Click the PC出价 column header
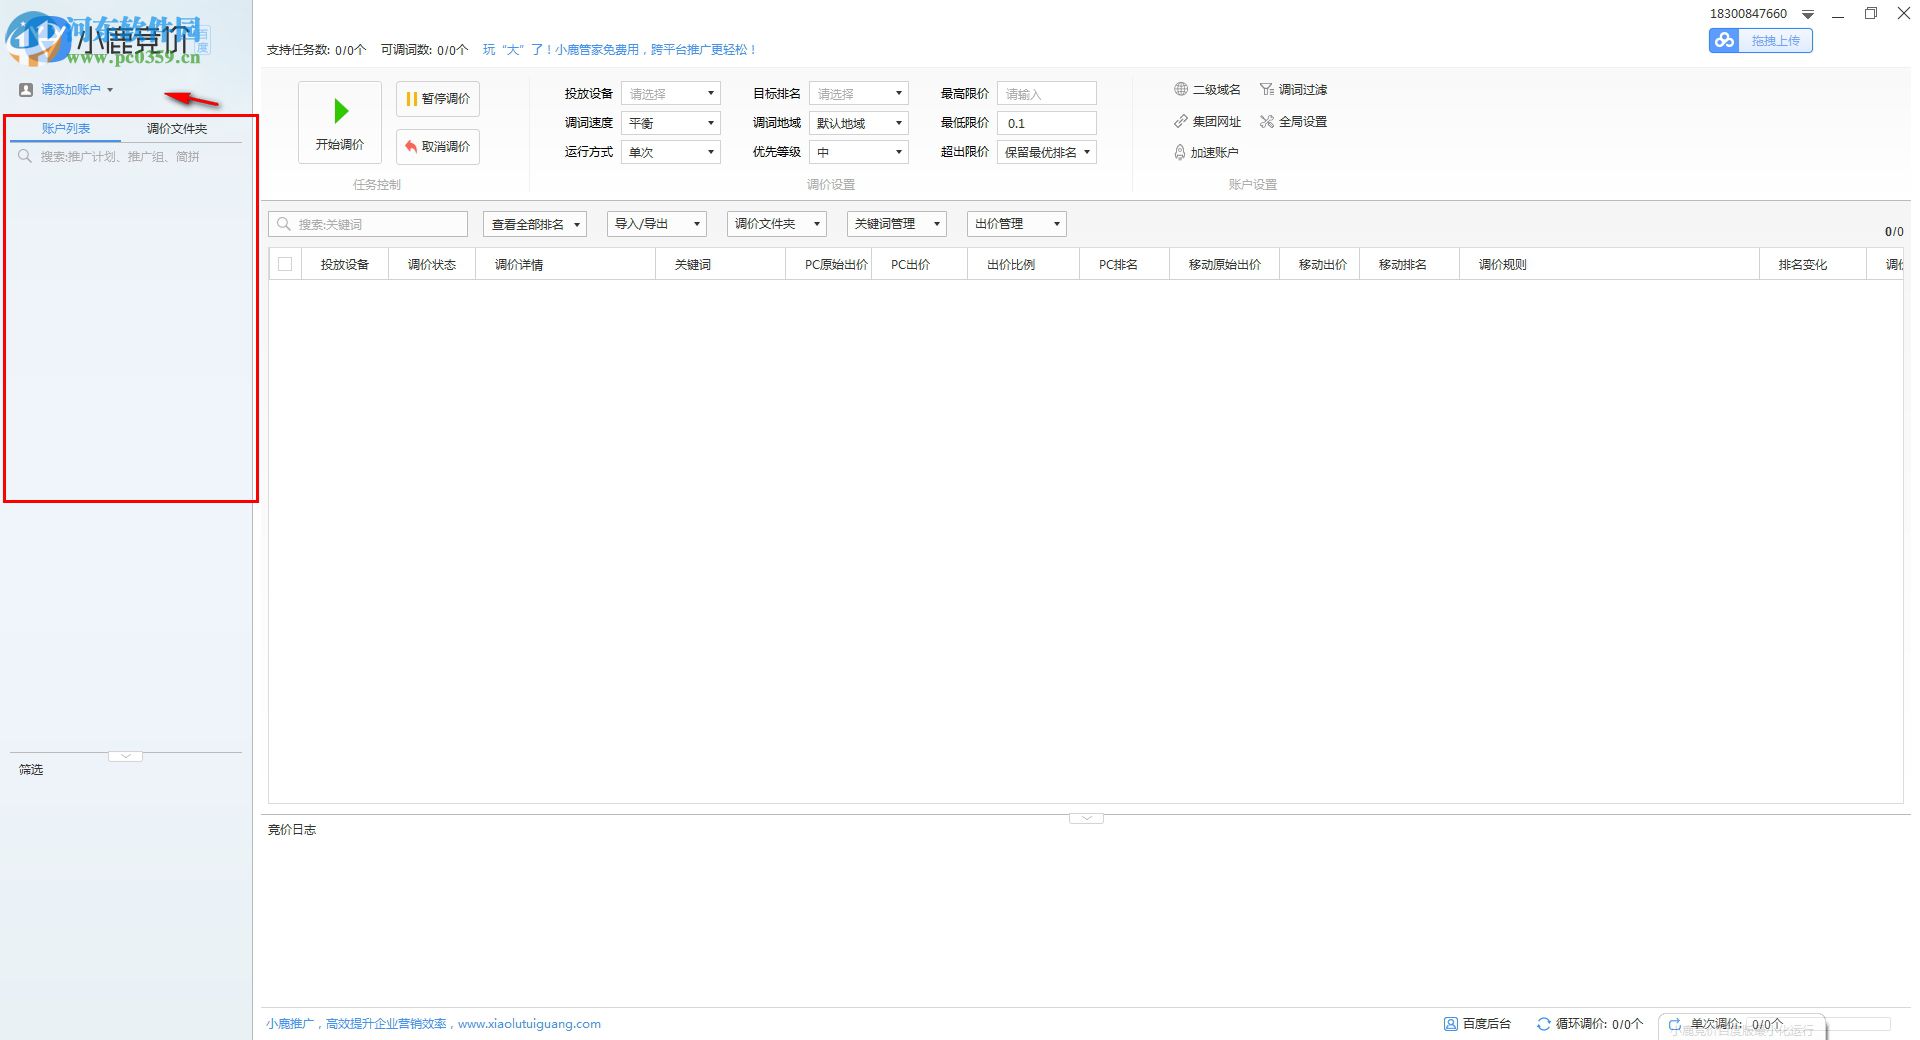Viewport: 1920px width, 1040px height. tap(920, 265)
